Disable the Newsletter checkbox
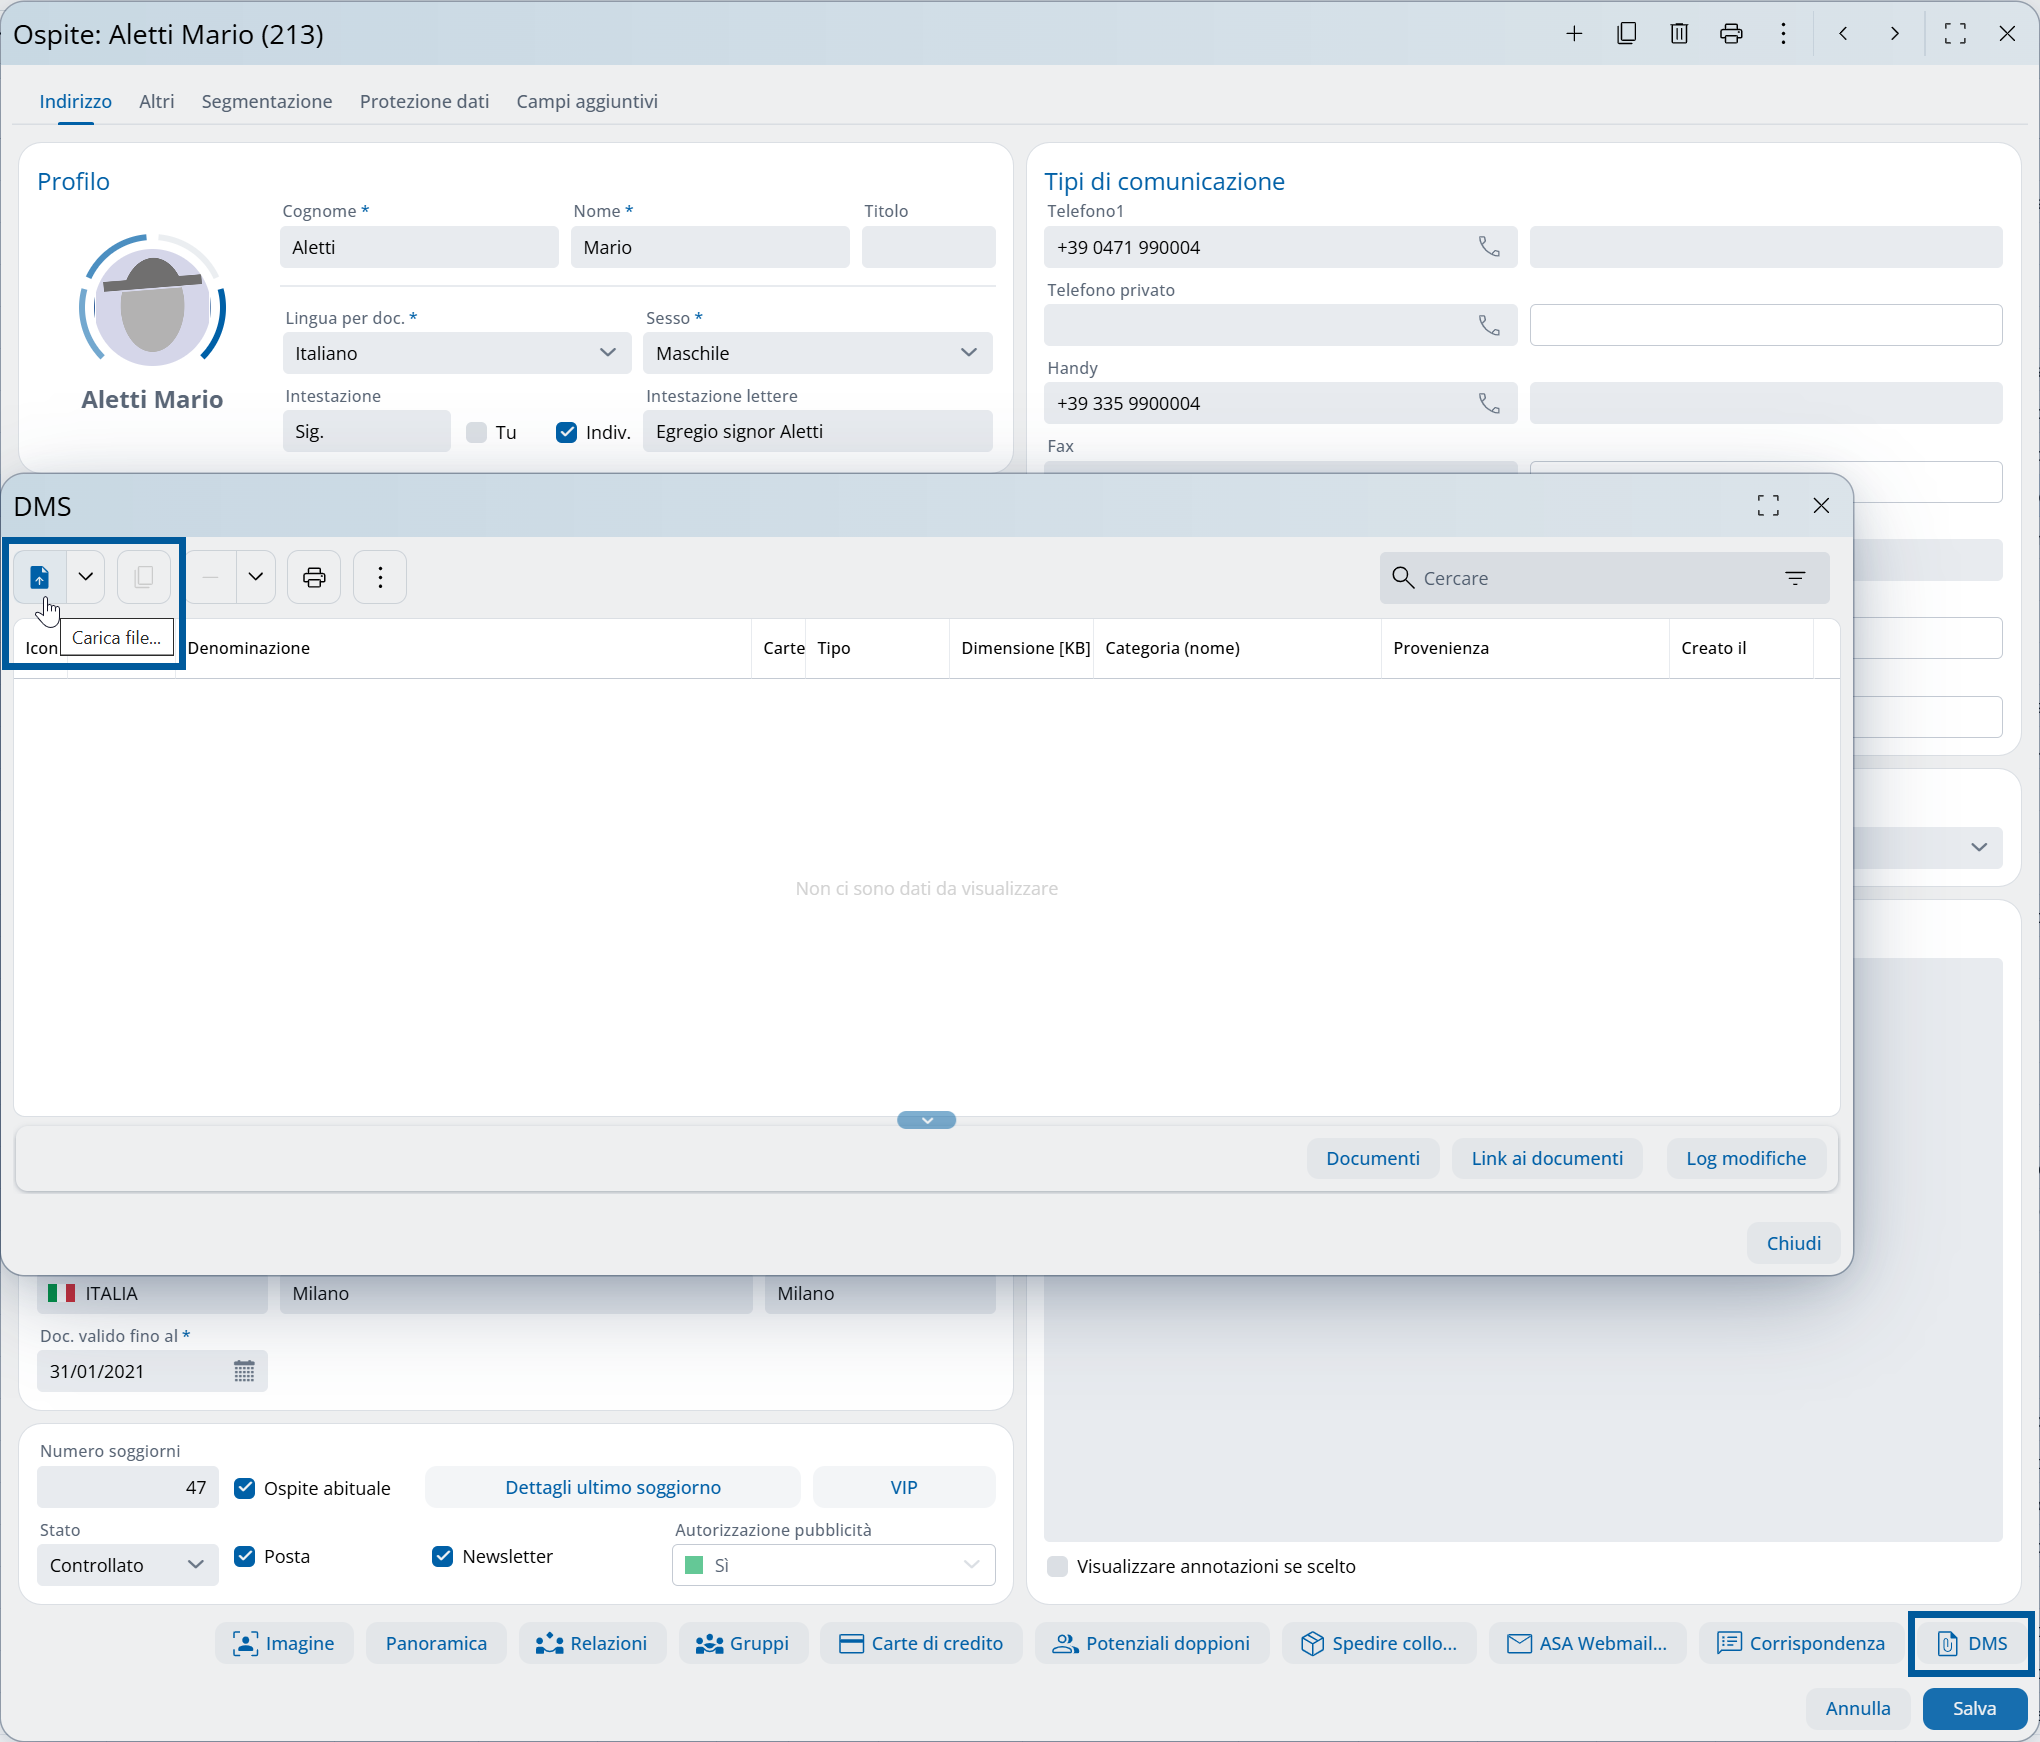 [x=442, y=1557]
